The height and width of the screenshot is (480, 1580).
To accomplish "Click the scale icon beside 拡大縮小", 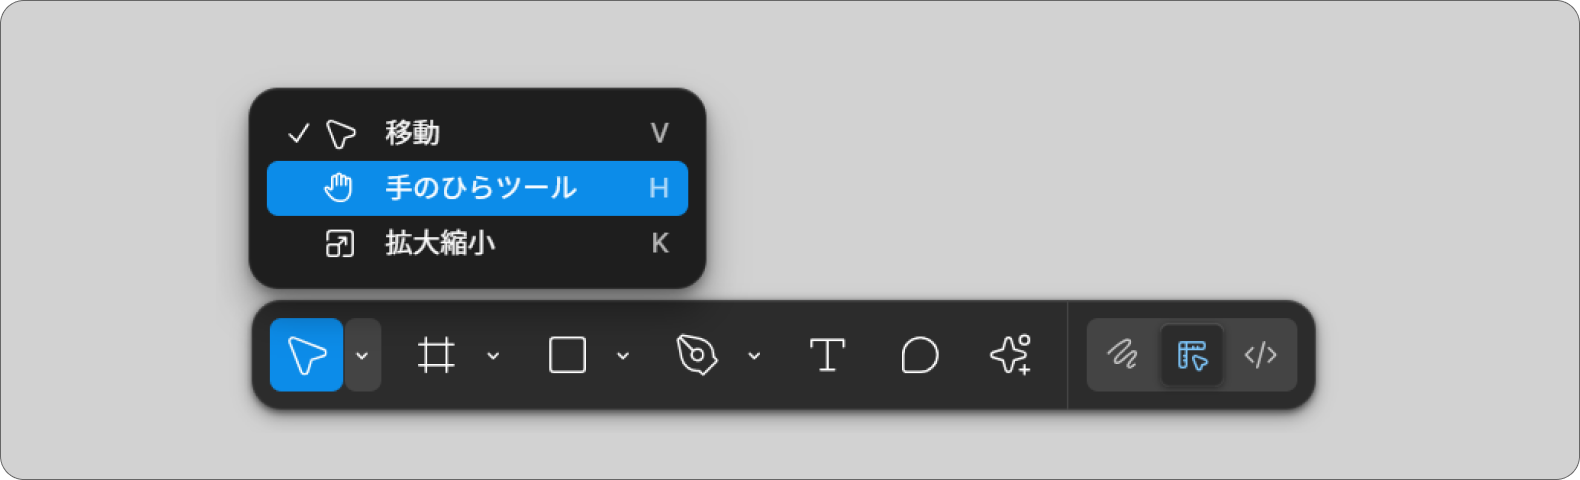I will click(x=340, y=243).
